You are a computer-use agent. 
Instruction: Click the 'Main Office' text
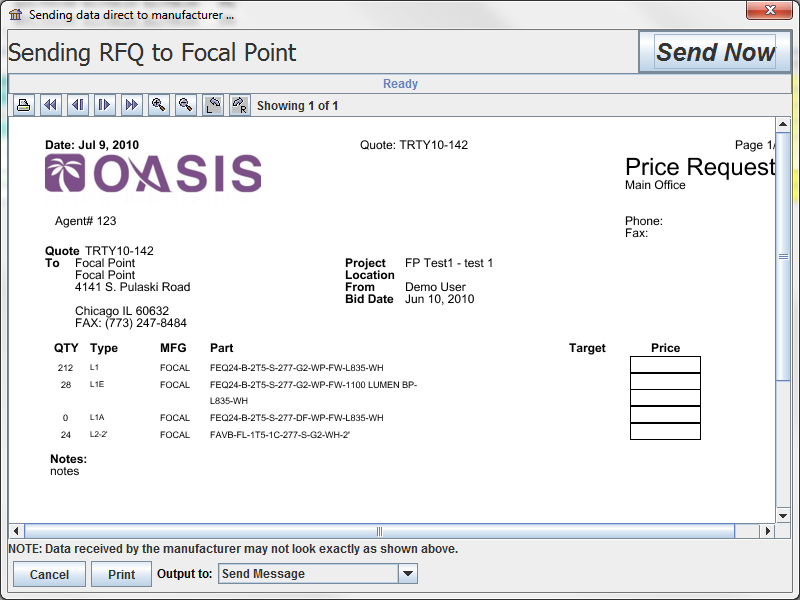(655, 185)
